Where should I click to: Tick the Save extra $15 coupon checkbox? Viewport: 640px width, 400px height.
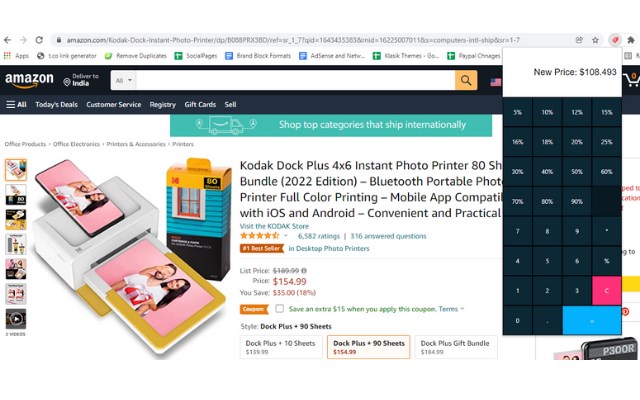280,309
